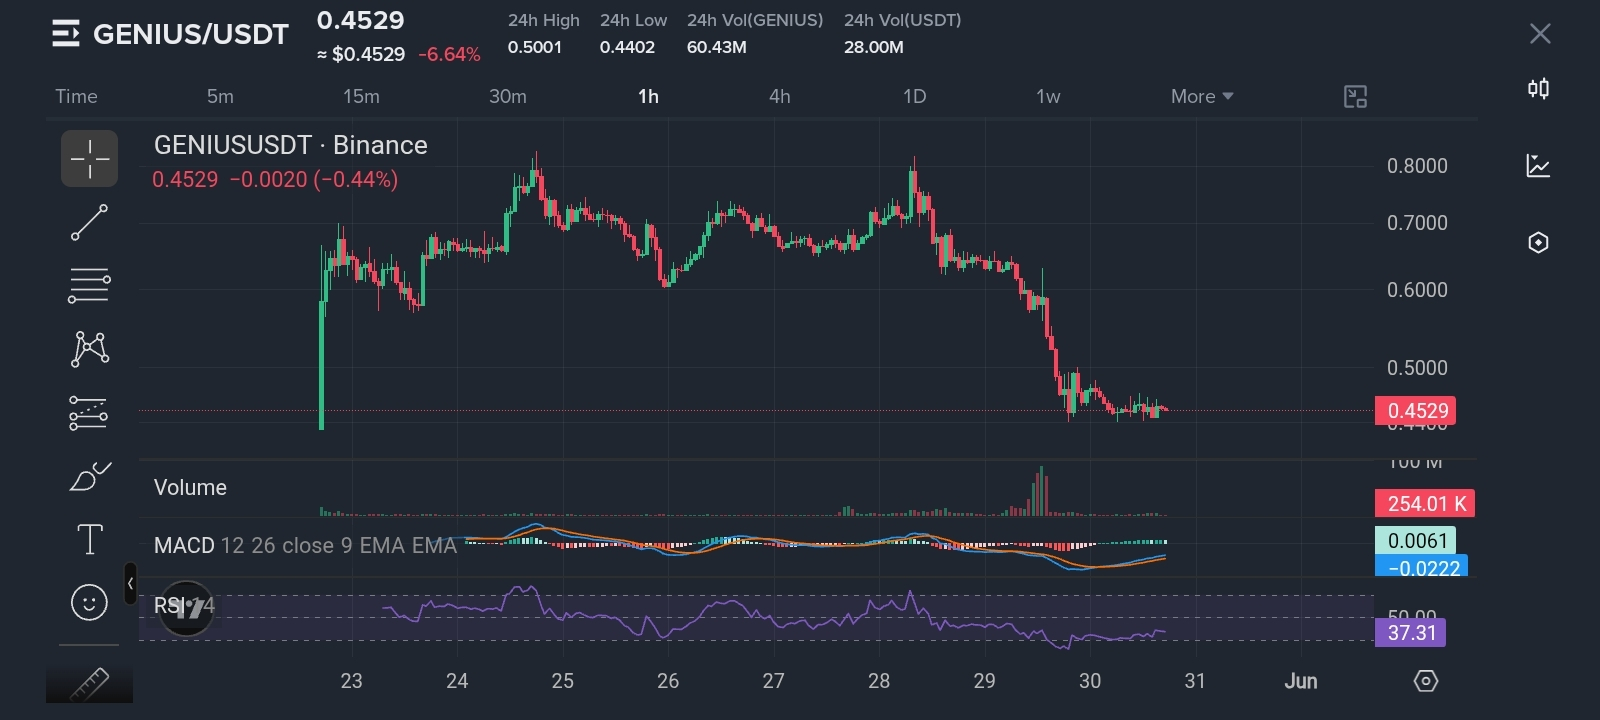The width and height of the screenshot is (1600, 720).
Task: Open chart layout fullscreen icon
Action: click(1355, 97)
